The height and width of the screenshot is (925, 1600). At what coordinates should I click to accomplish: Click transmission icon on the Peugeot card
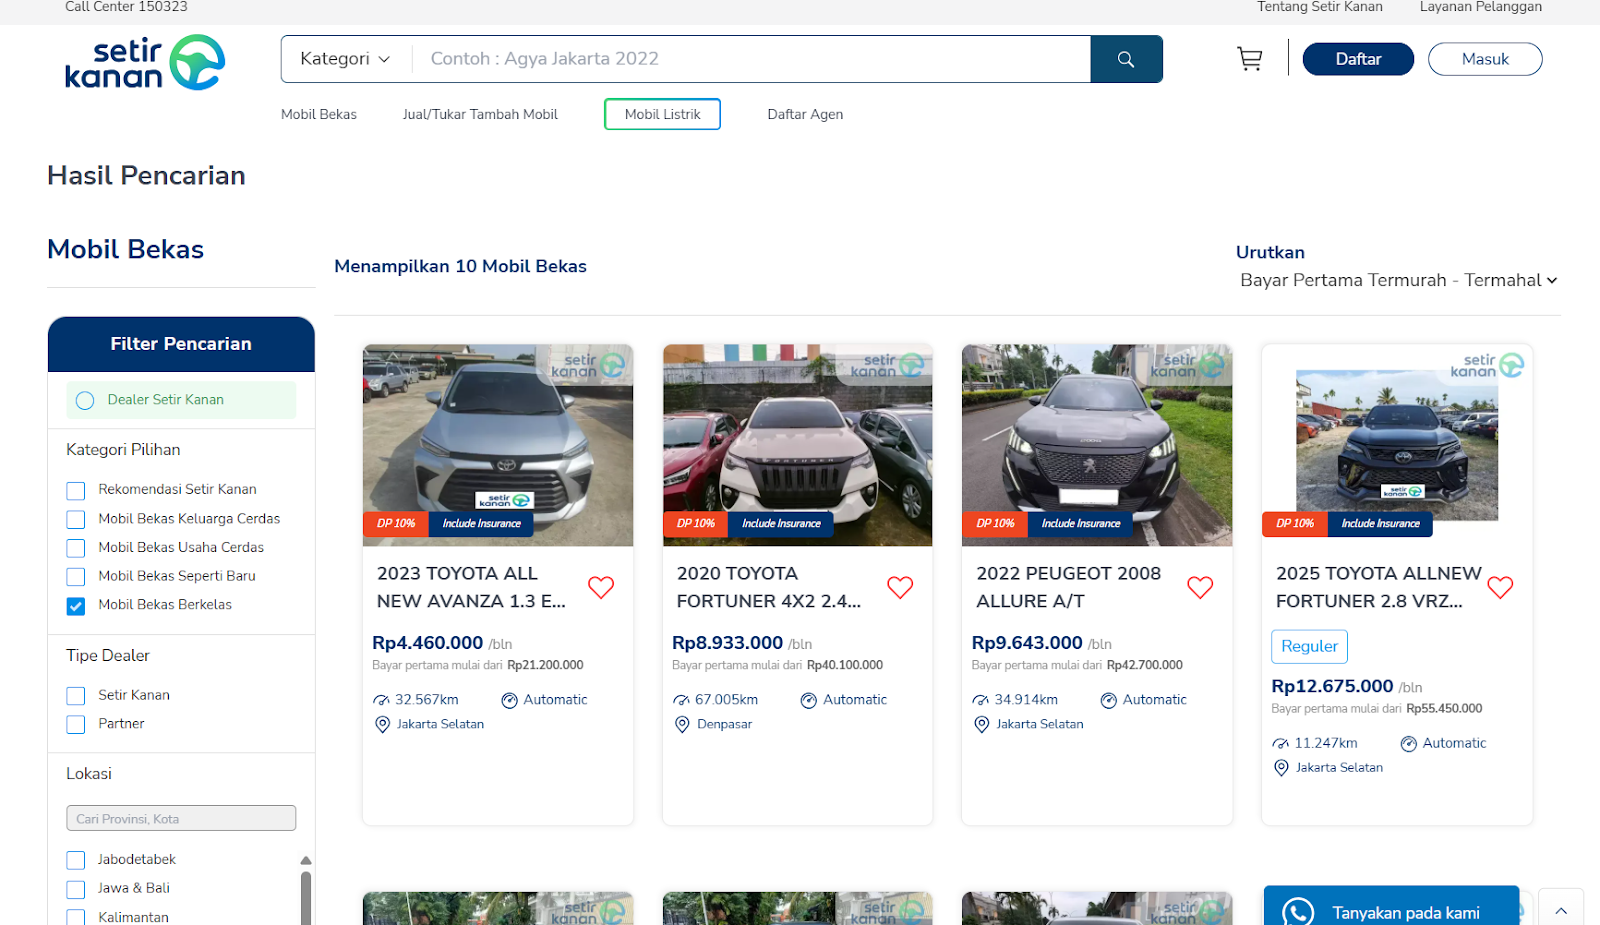coord(1108,700)
